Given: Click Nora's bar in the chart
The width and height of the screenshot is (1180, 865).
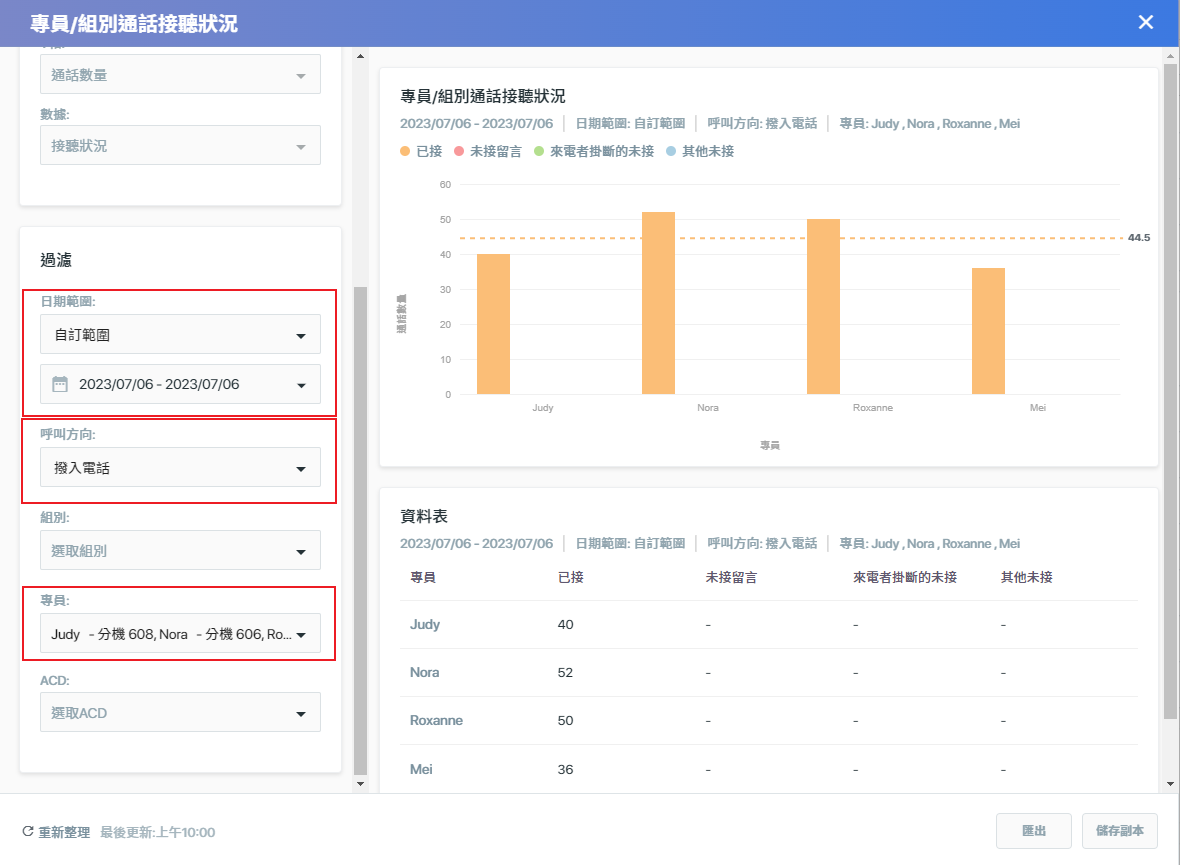Looking at the screenshot, I should pos(658,303).
